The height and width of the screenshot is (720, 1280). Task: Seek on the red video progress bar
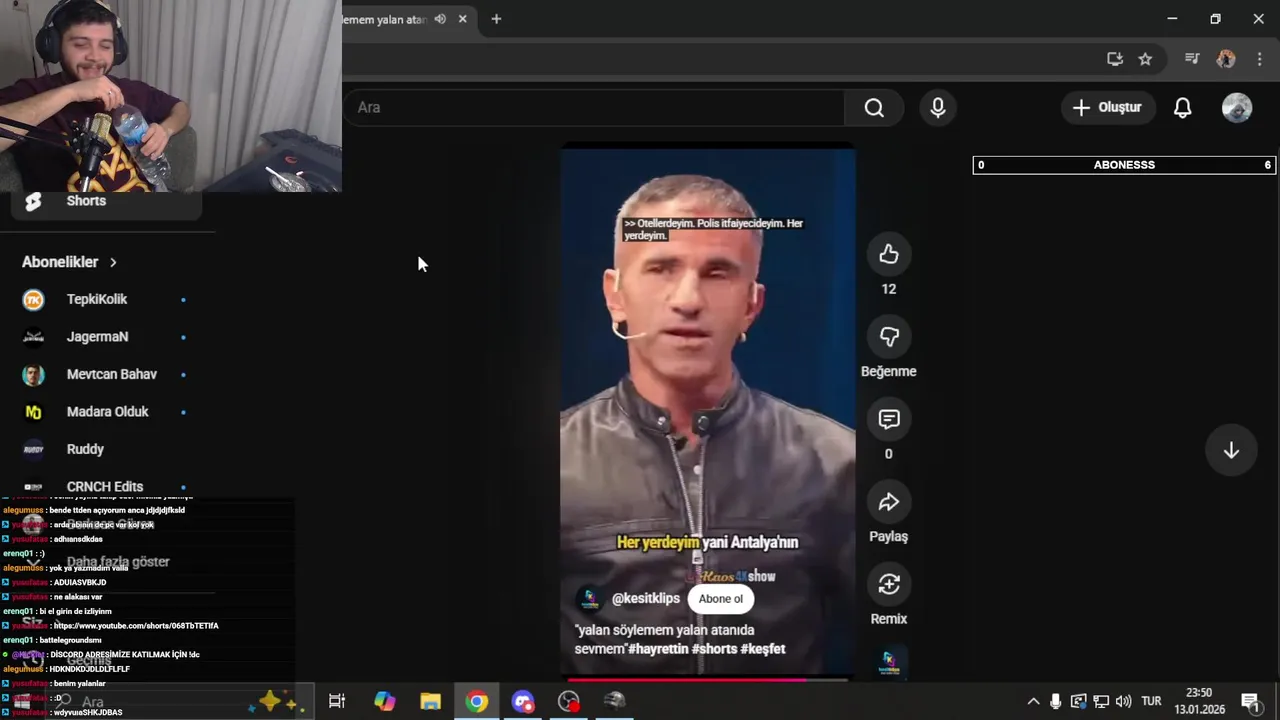tap(707, 680)
